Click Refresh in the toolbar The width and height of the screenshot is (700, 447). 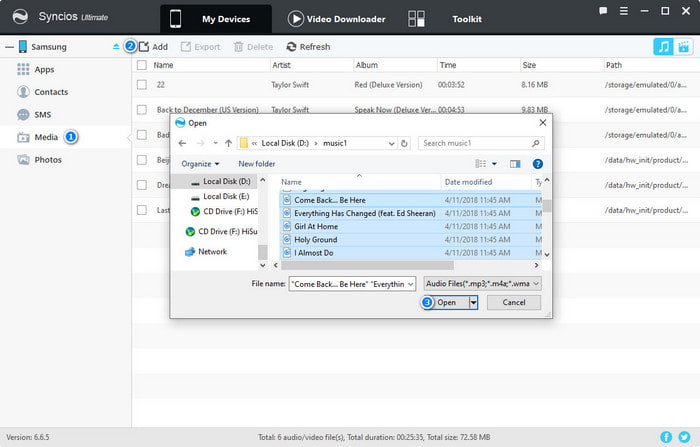point(308,46)
